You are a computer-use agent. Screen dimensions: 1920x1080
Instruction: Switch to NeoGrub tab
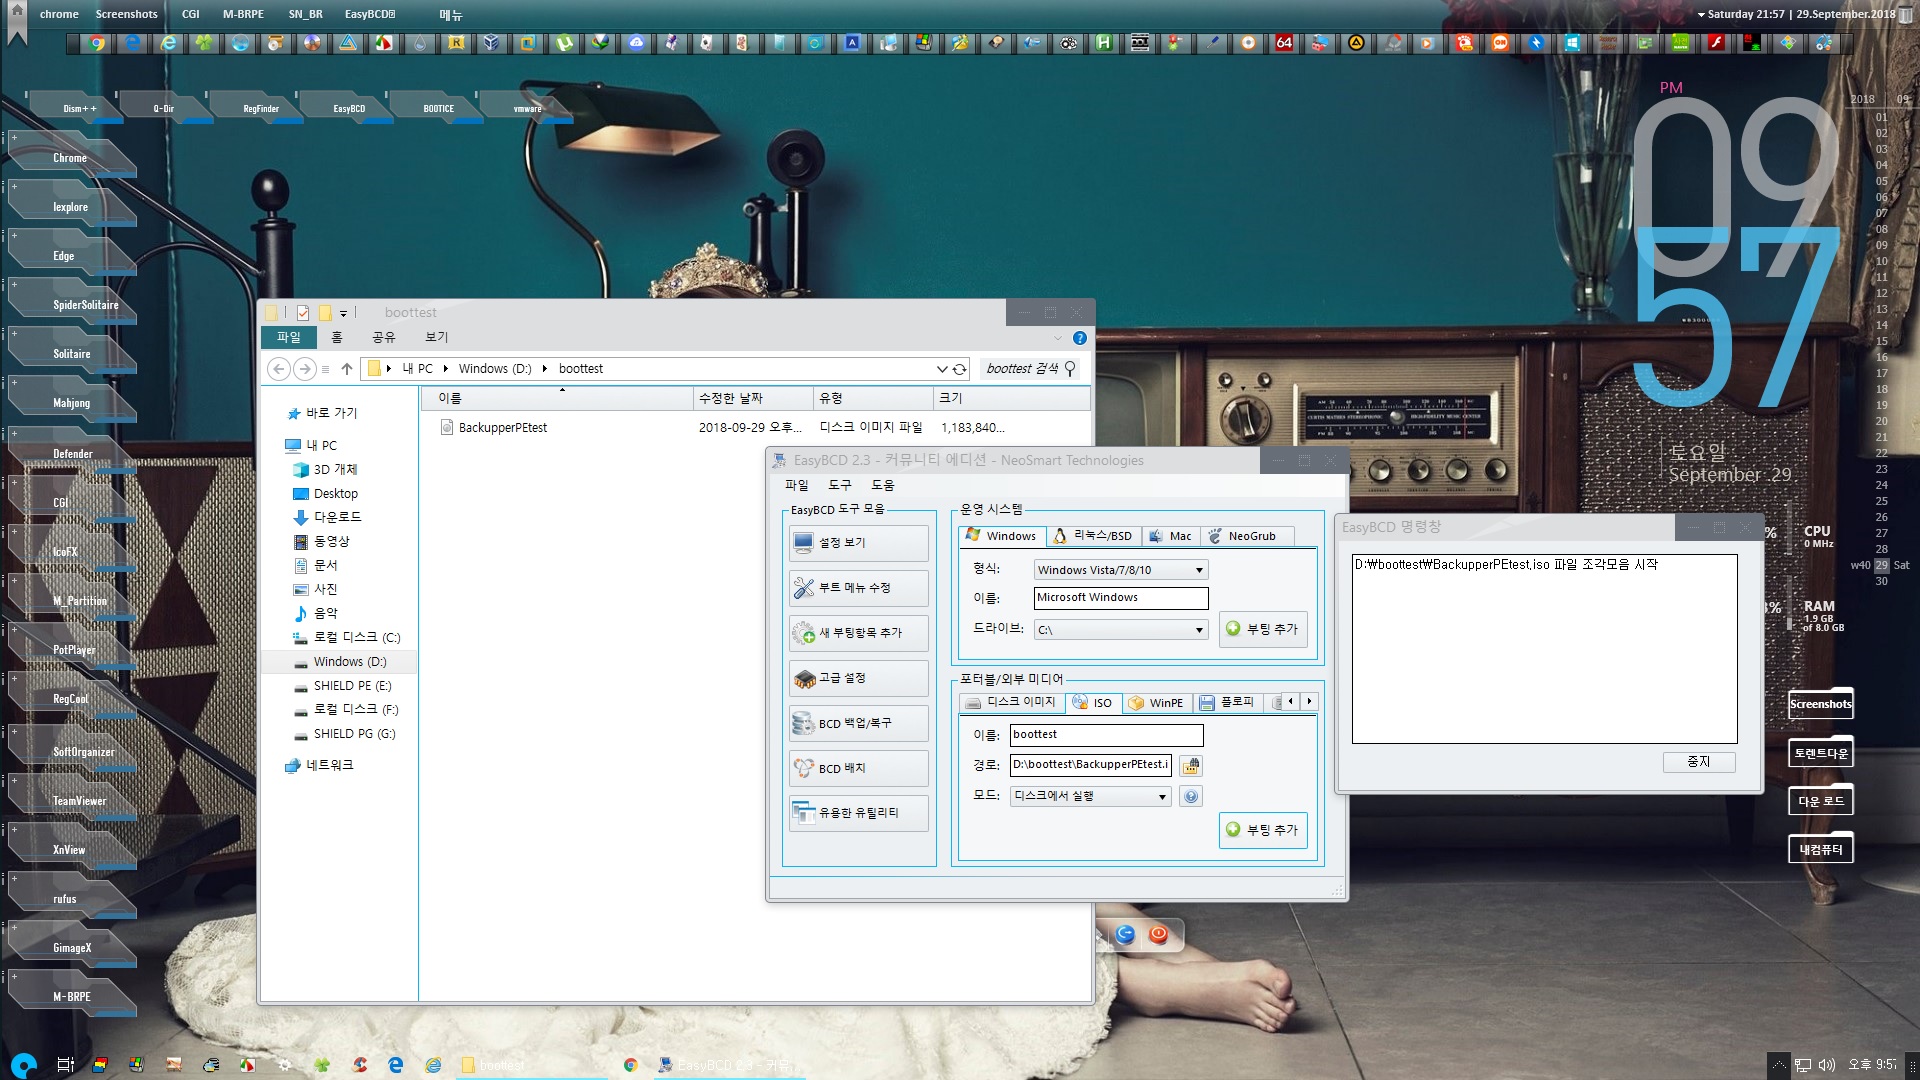coord(1249,536)
